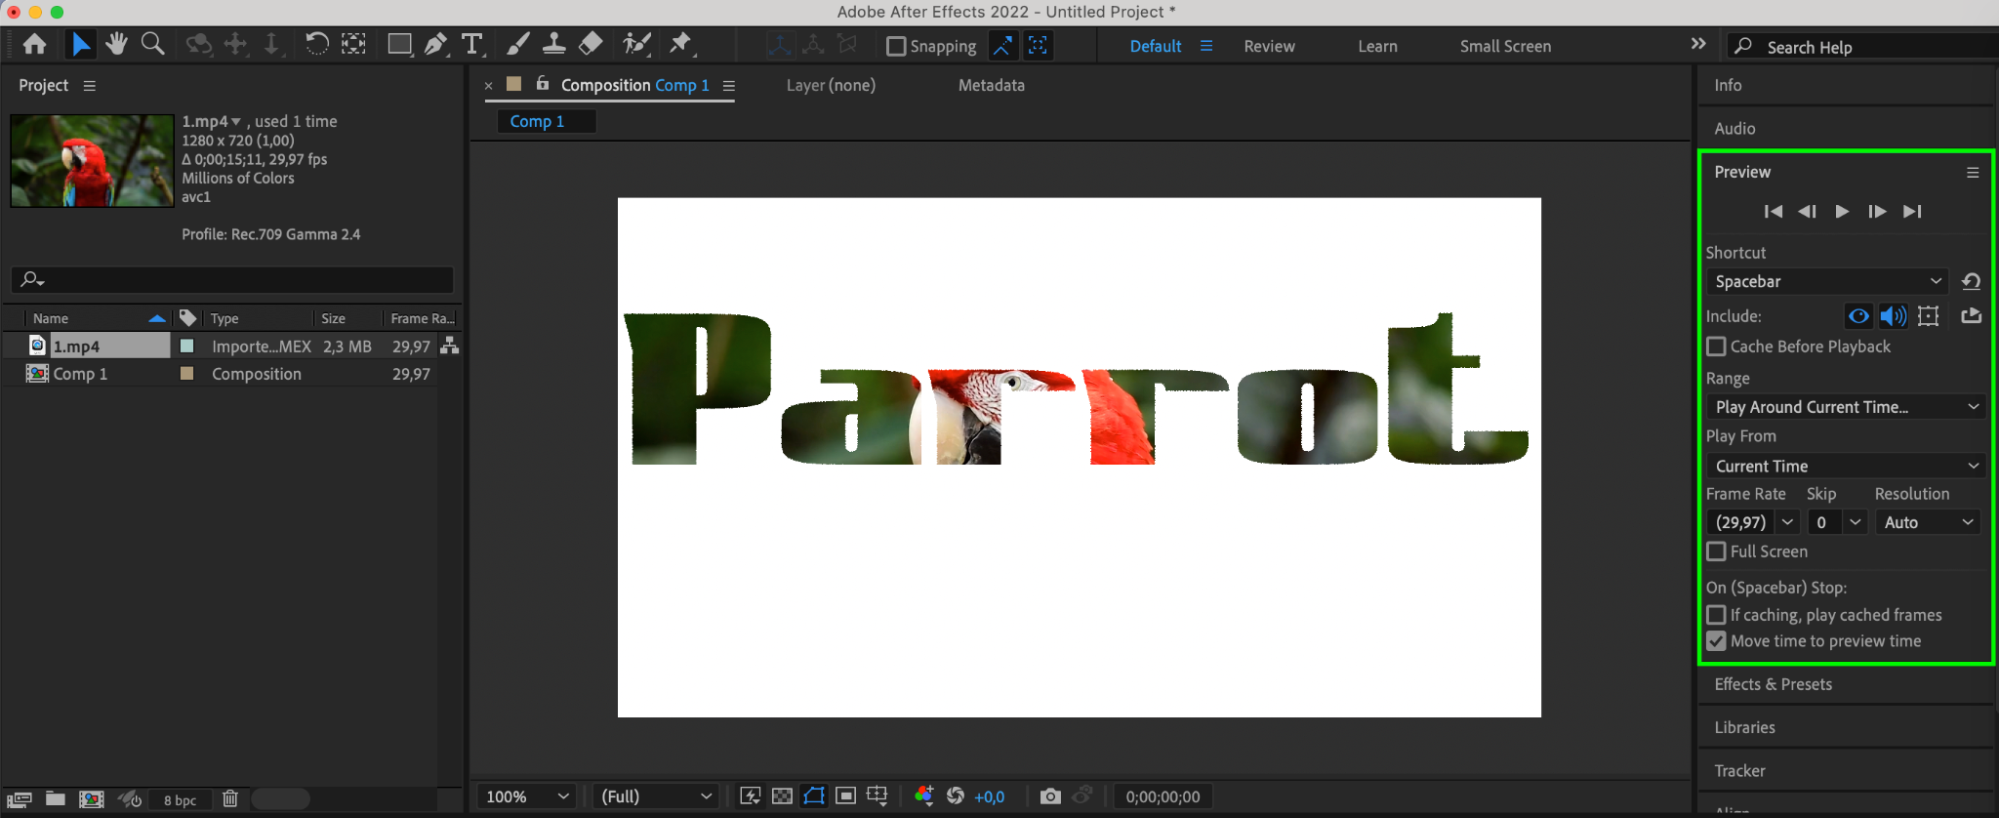Take a snapshot with the camera icon
The width and height of the screenshot is (1999, 818).
coord(1050,796)
